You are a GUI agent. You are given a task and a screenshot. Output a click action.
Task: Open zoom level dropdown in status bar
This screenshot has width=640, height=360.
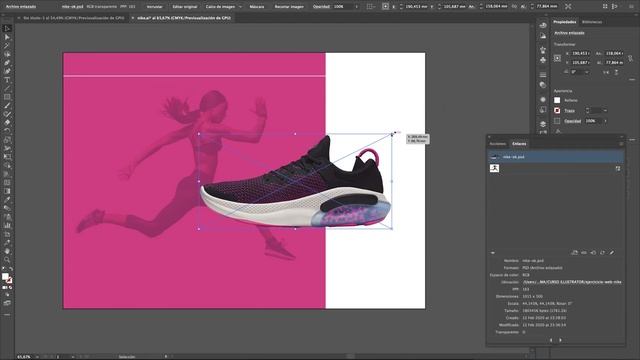pyautogui.click(x=37, y=357)
